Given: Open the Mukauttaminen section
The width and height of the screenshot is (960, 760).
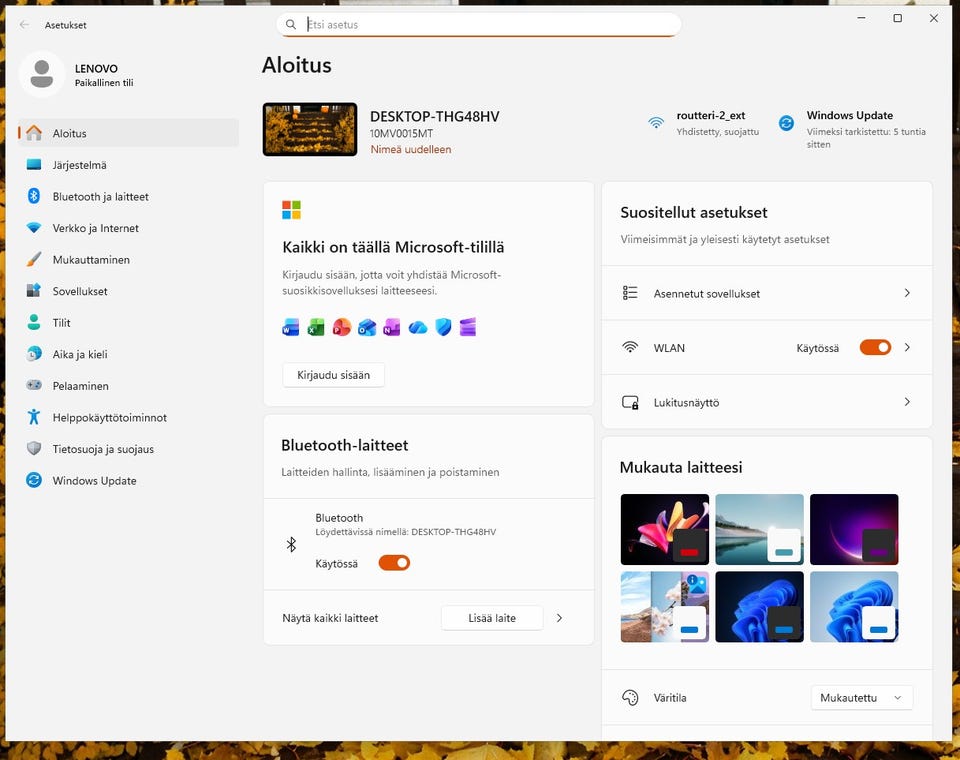Looking at the screenshot, I should [129, 260].
